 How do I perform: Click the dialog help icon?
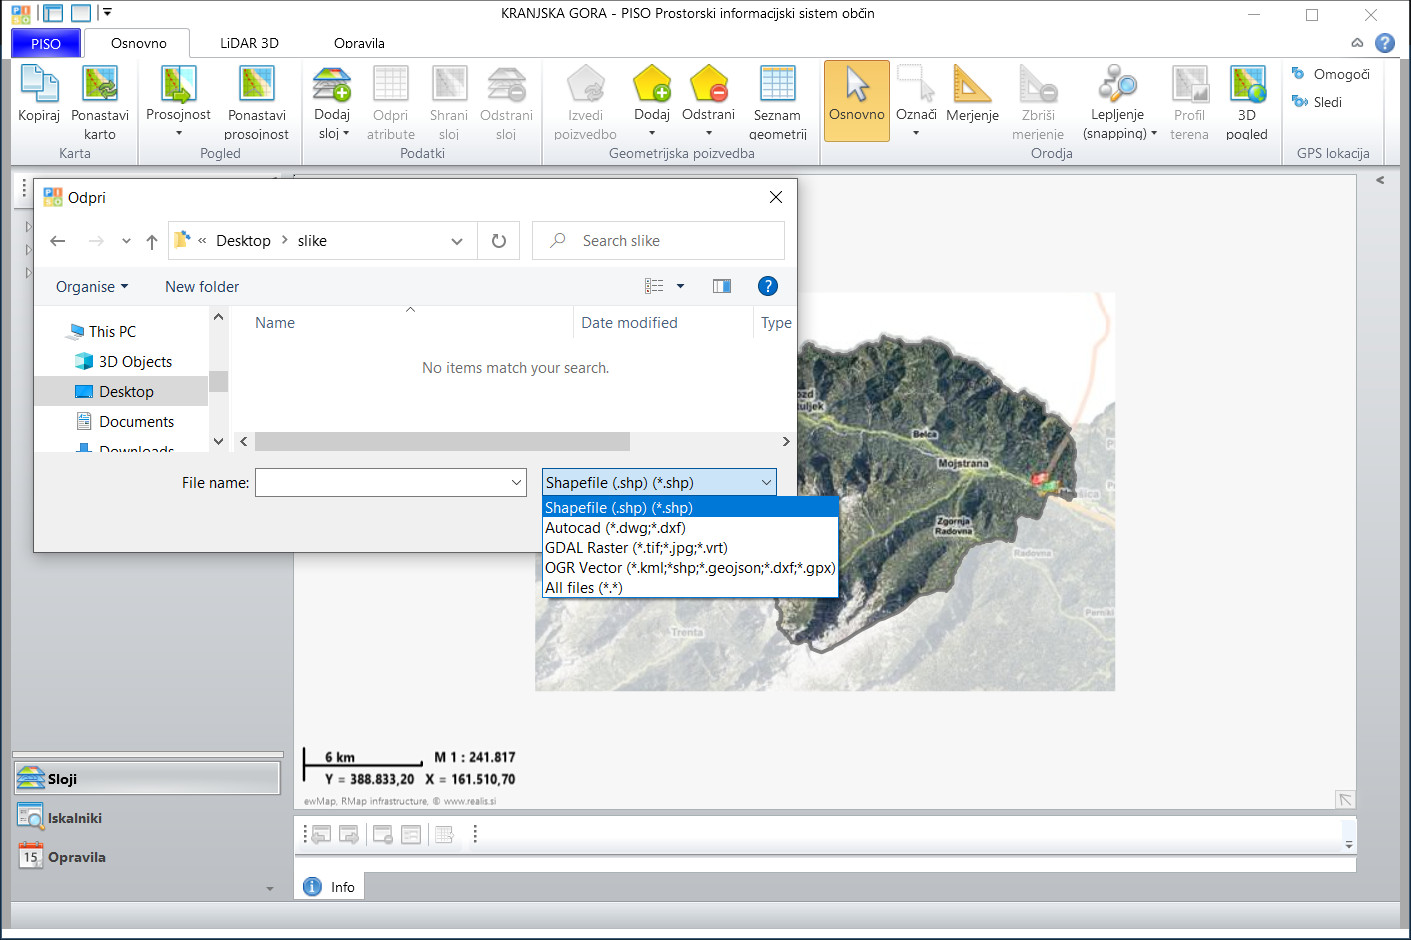pos(768,286)
